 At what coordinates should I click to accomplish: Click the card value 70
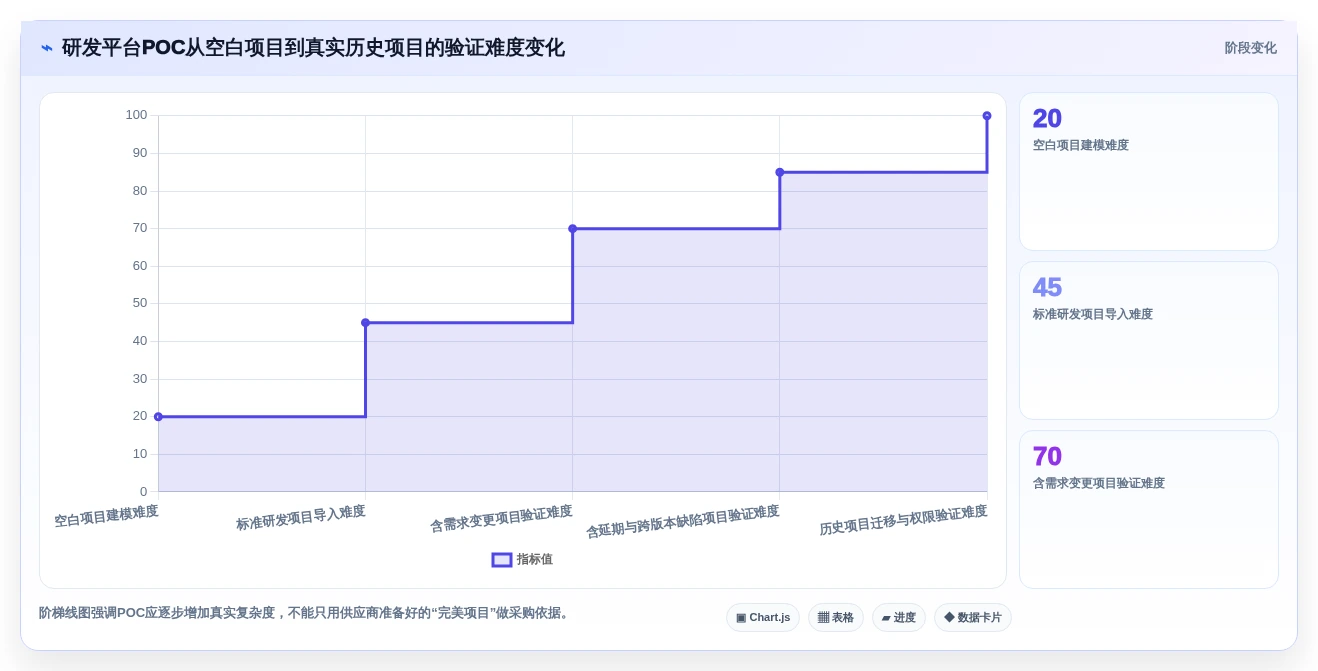pyautogui.click(x=1047, y=457)
